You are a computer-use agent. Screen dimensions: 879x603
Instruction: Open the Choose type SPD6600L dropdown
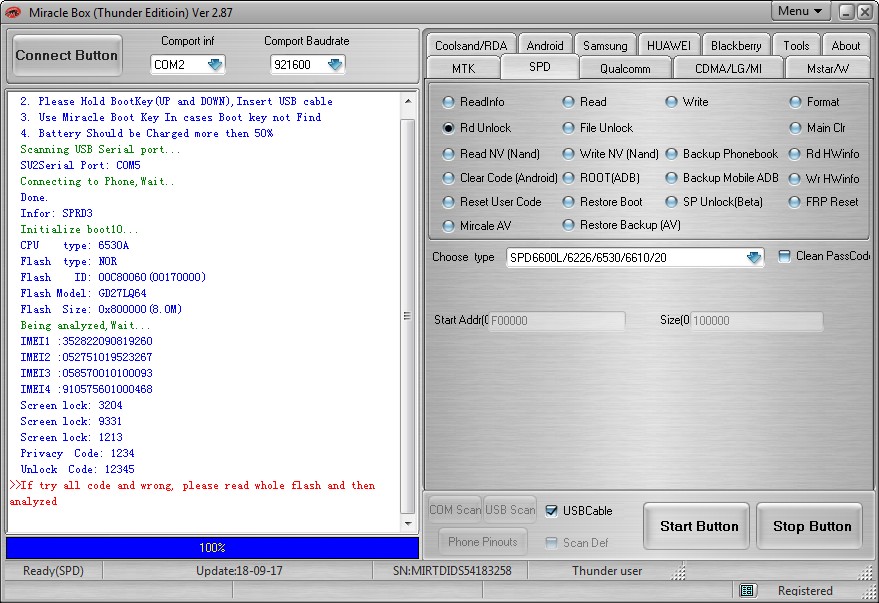(x=754, y=258)
